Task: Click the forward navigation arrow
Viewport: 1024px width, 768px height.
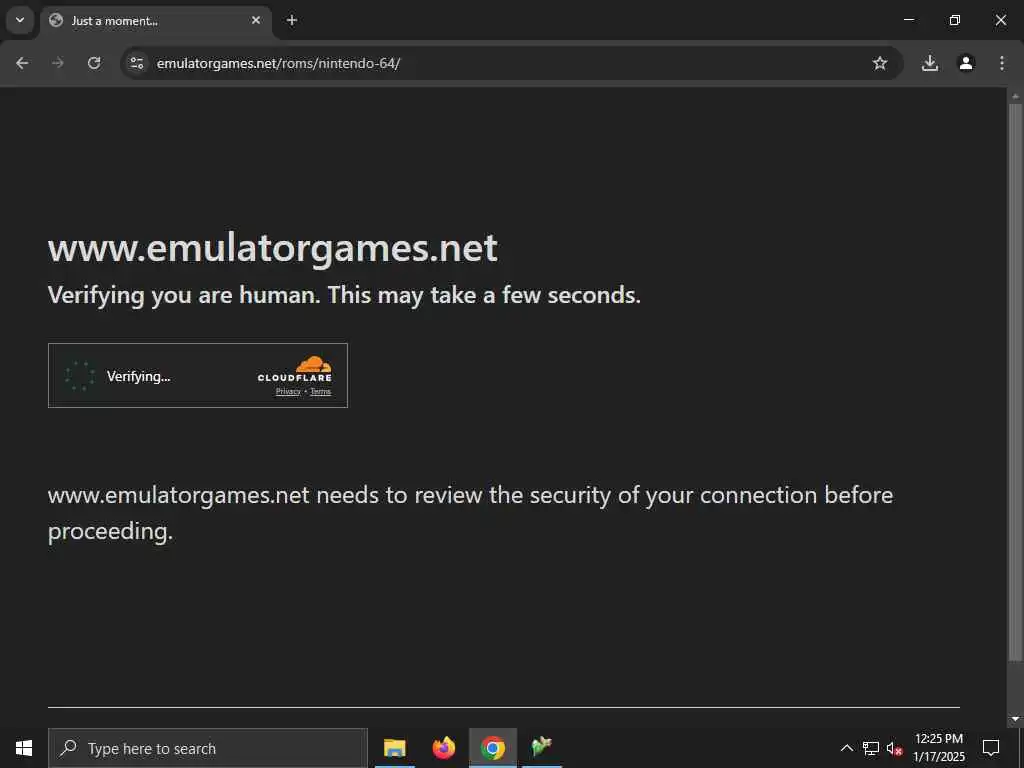Action: click(x=58, y=63)
